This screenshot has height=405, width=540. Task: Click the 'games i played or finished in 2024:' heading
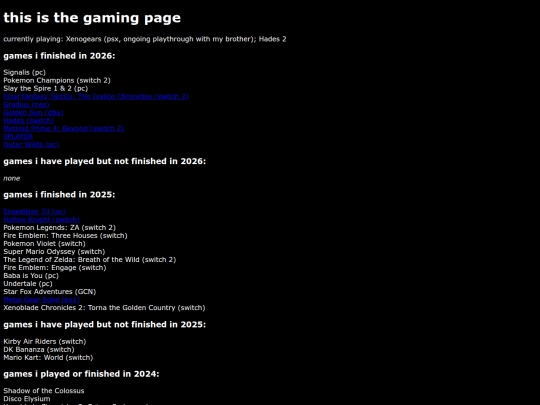click(81, 374)
